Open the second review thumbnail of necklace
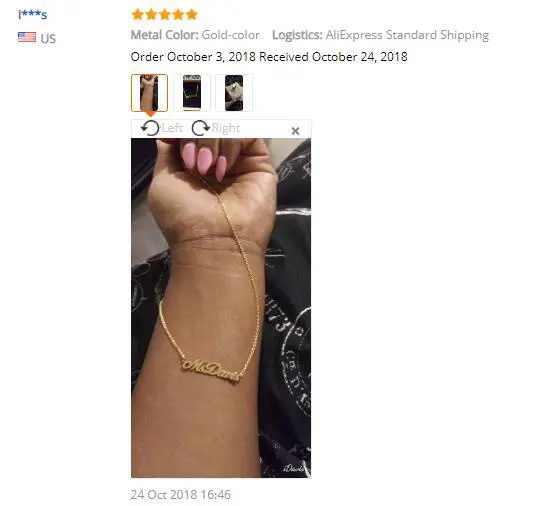Screen dimensions: 557x506 coord(191,93)
